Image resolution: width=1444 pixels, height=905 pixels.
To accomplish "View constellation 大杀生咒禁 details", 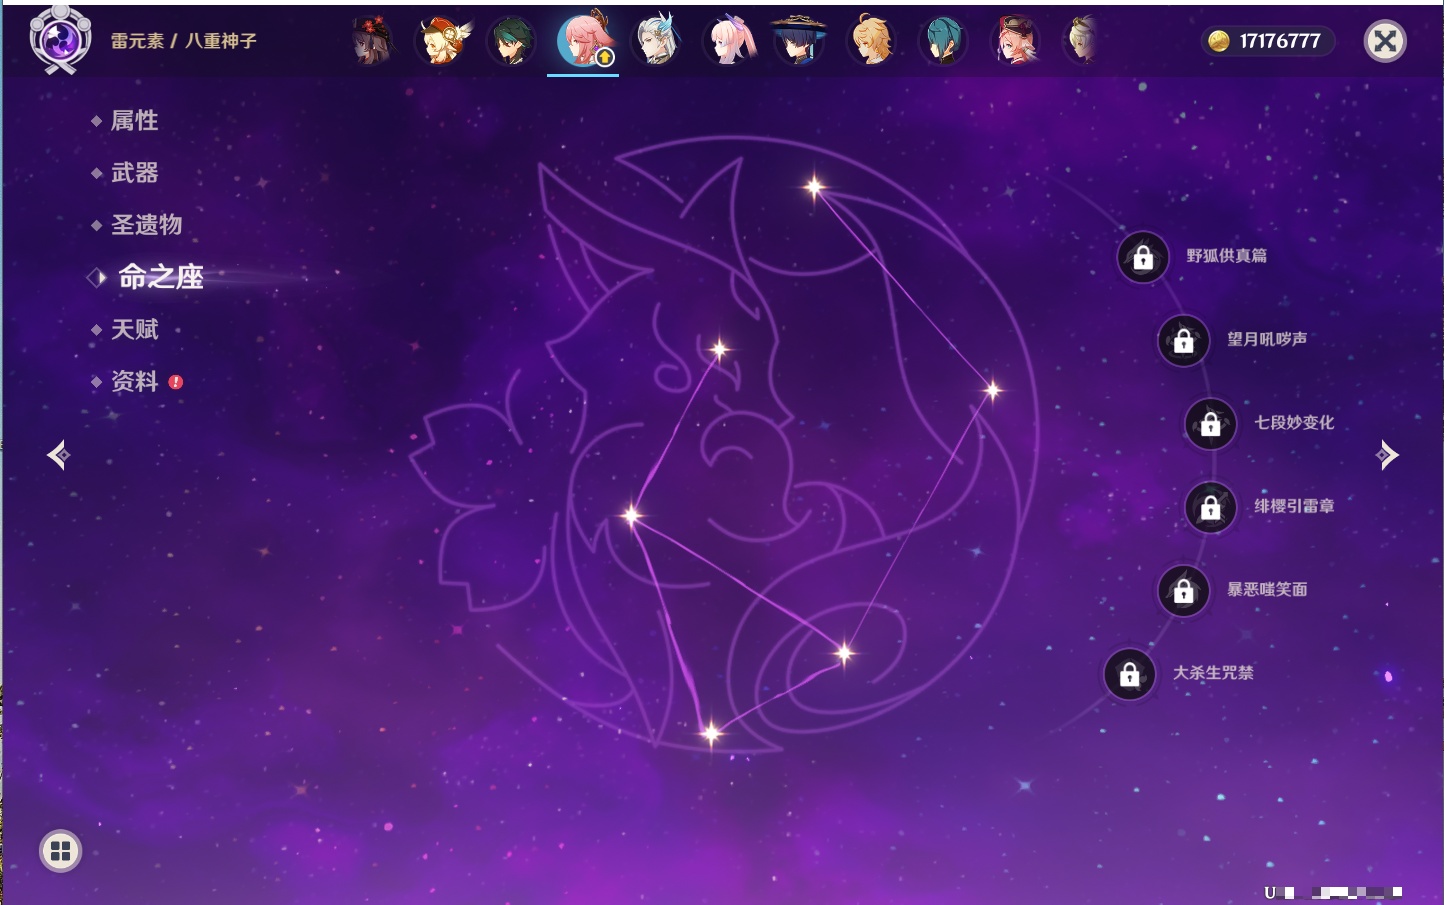I will 1213,673.
